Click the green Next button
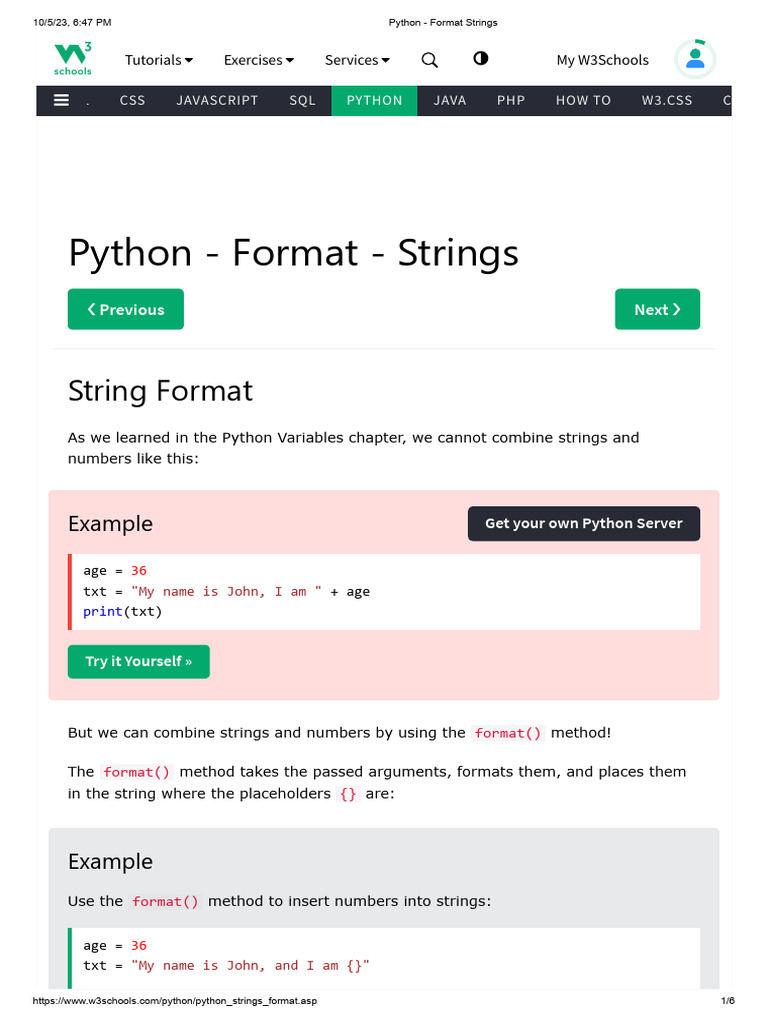This screenshot has height=1024, width=768. [657, 309]
